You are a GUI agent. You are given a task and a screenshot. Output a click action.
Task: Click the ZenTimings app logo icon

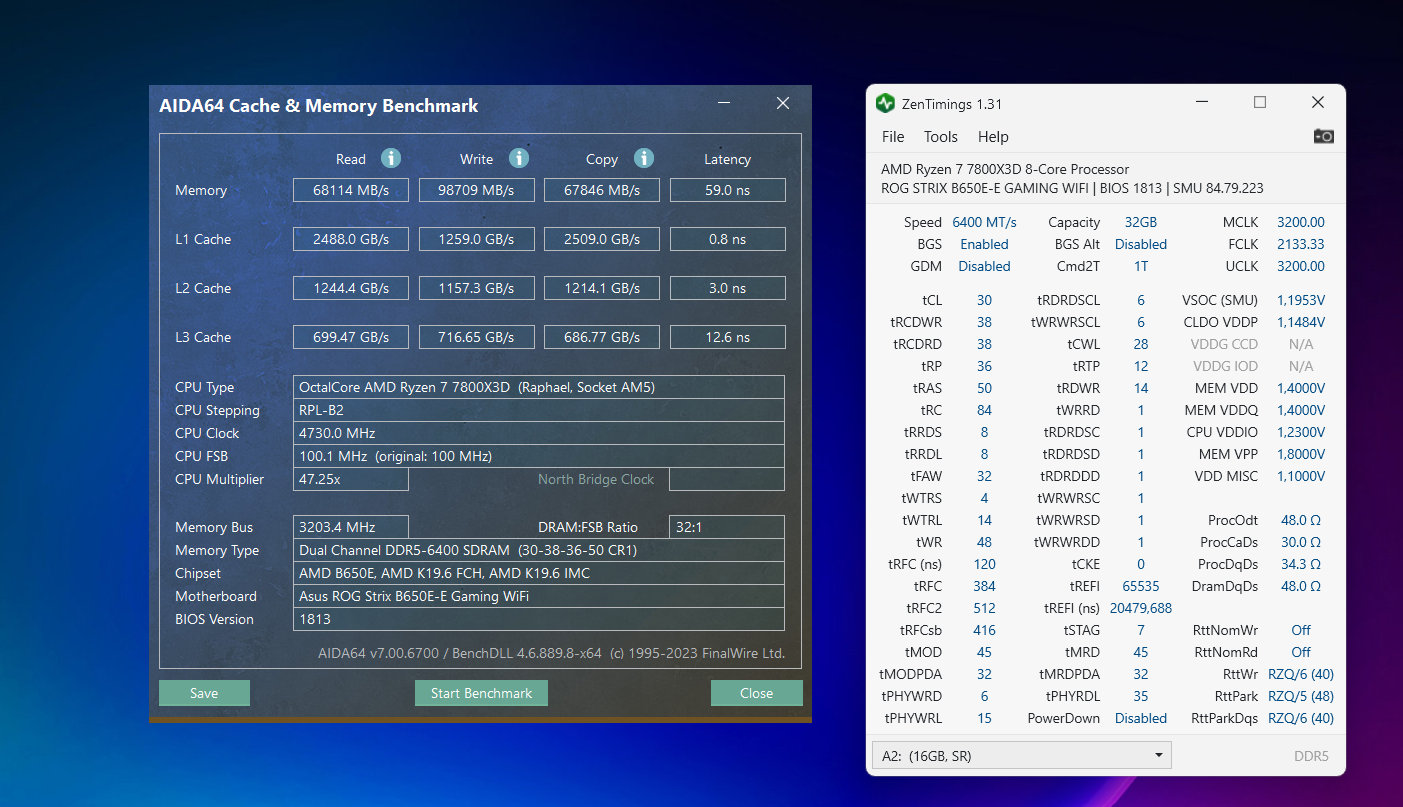(x=885, y=103)
